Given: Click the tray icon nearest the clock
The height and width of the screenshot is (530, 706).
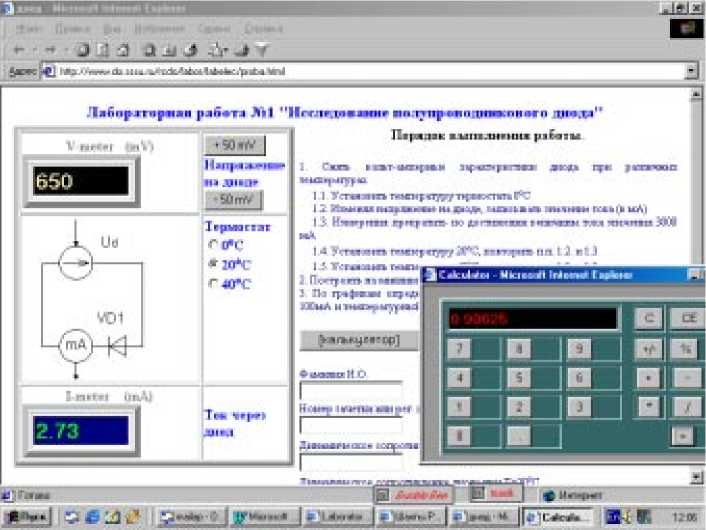Looking at the screenshot, I should tap(644, 517).
